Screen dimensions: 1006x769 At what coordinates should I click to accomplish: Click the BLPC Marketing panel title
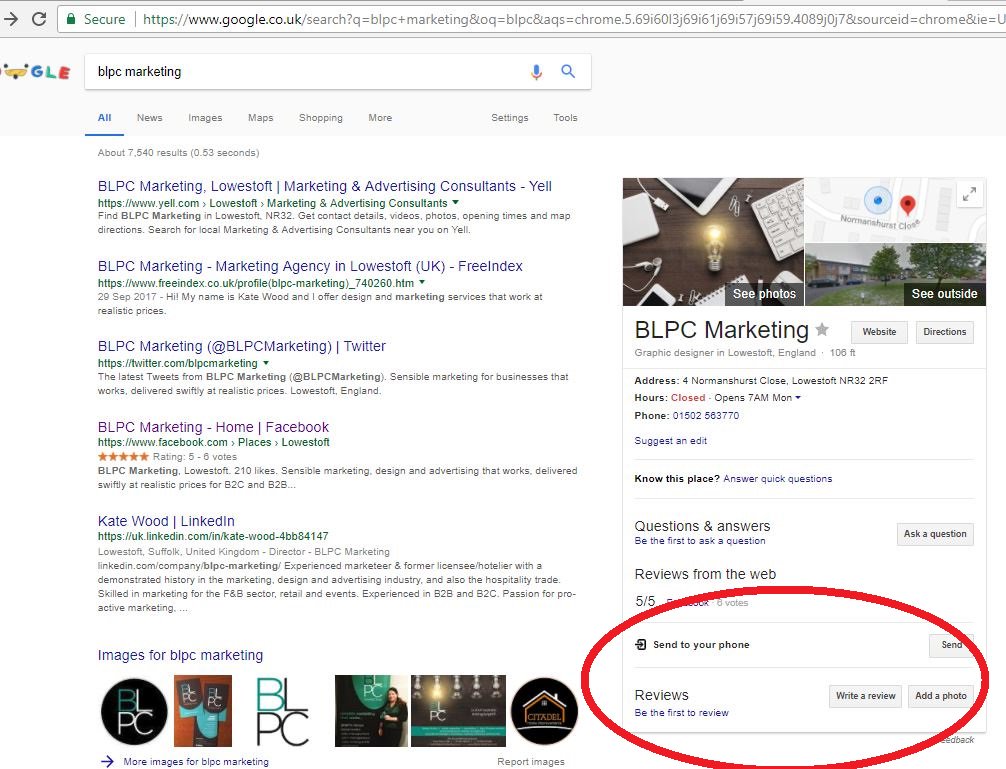(721, 330)
